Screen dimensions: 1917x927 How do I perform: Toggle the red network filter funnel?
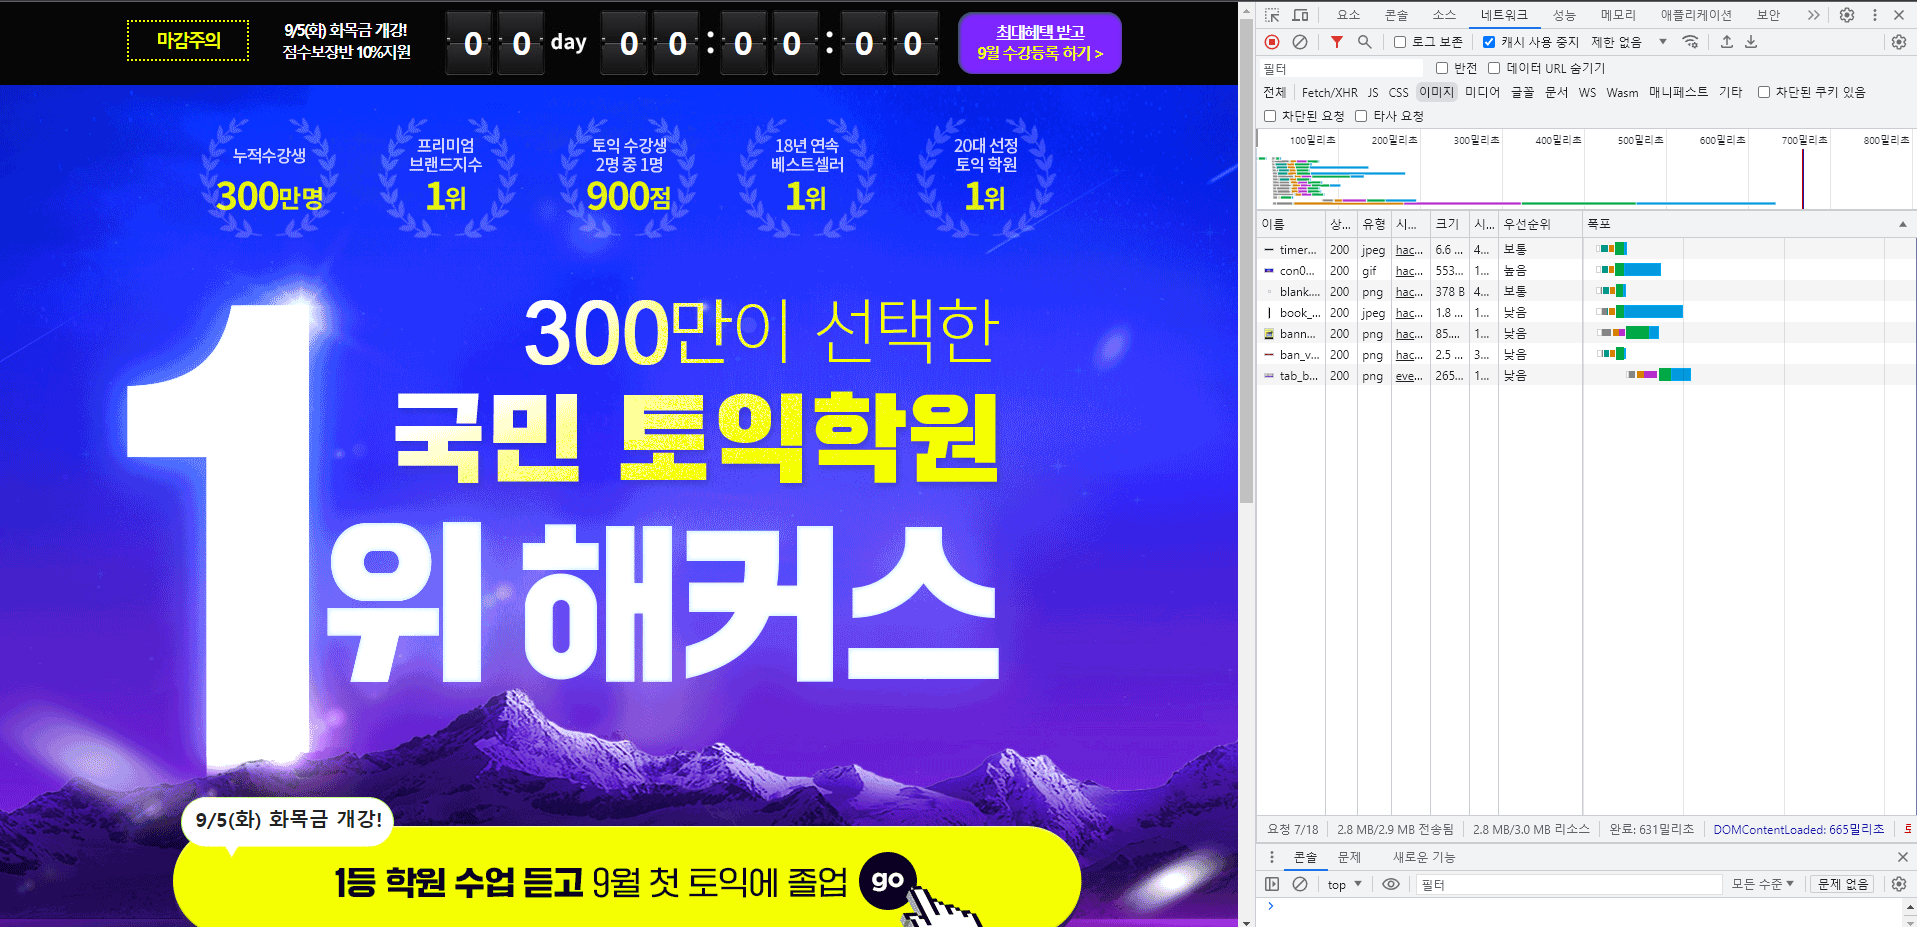(x=1337, y=42)
